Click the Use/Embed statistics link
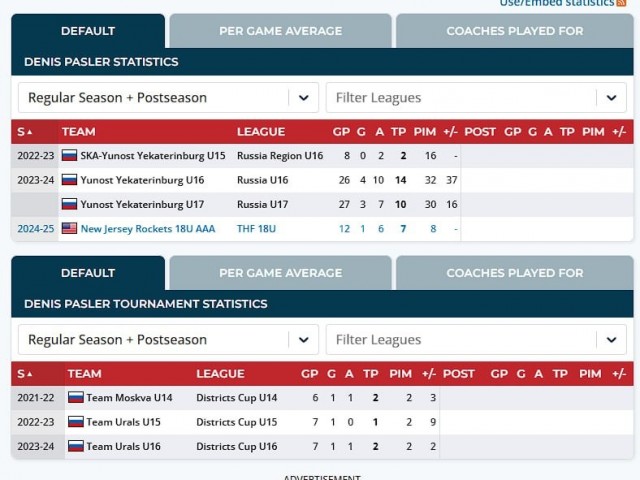Screen dimensions: 640x480 tap(557, 3)
